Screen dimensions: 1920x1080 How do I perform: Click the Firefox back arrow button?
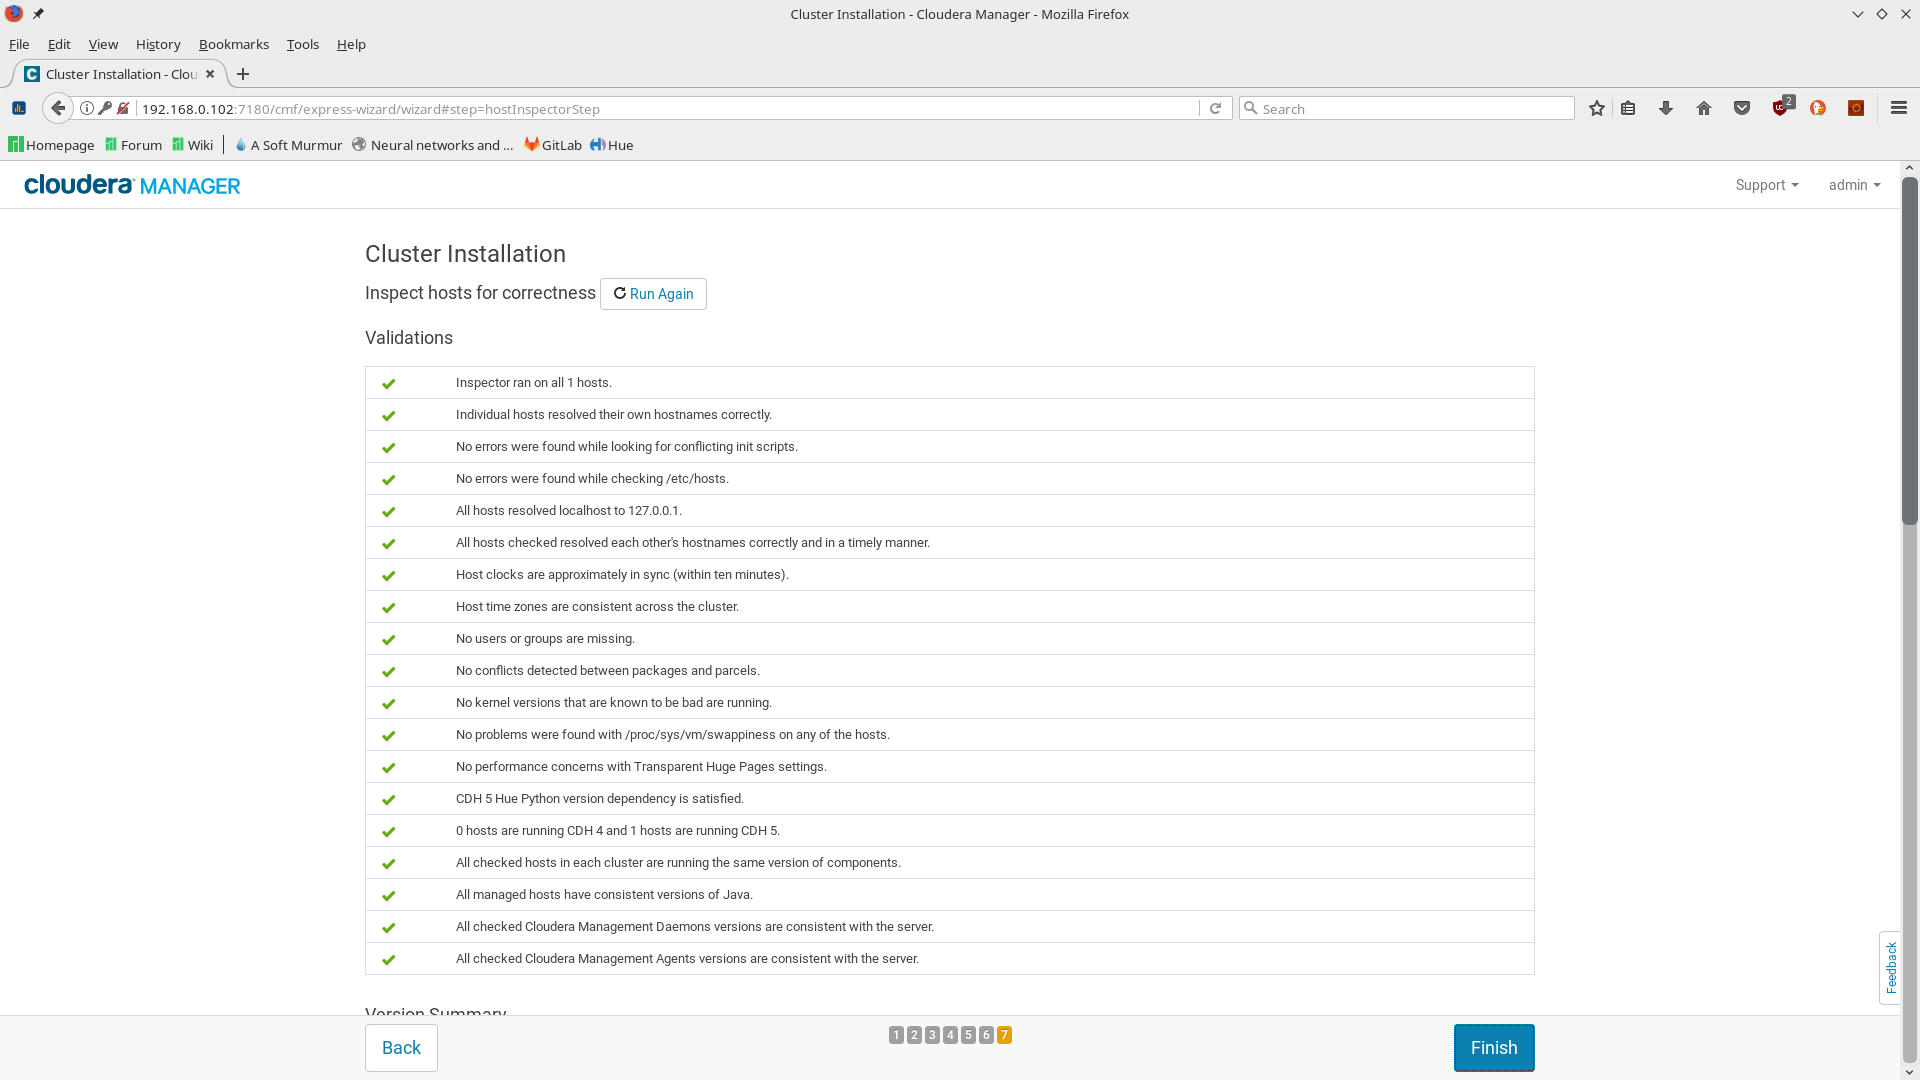[x=58, y=108]
